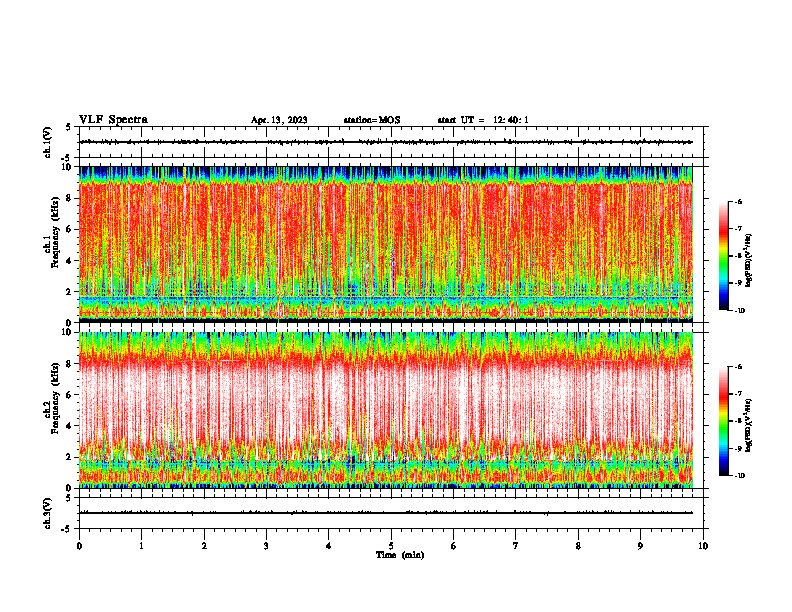Click the ch.2 spectrogram panel
The height and width of the screenshot is (612, 792).
[x=386, y=410]
